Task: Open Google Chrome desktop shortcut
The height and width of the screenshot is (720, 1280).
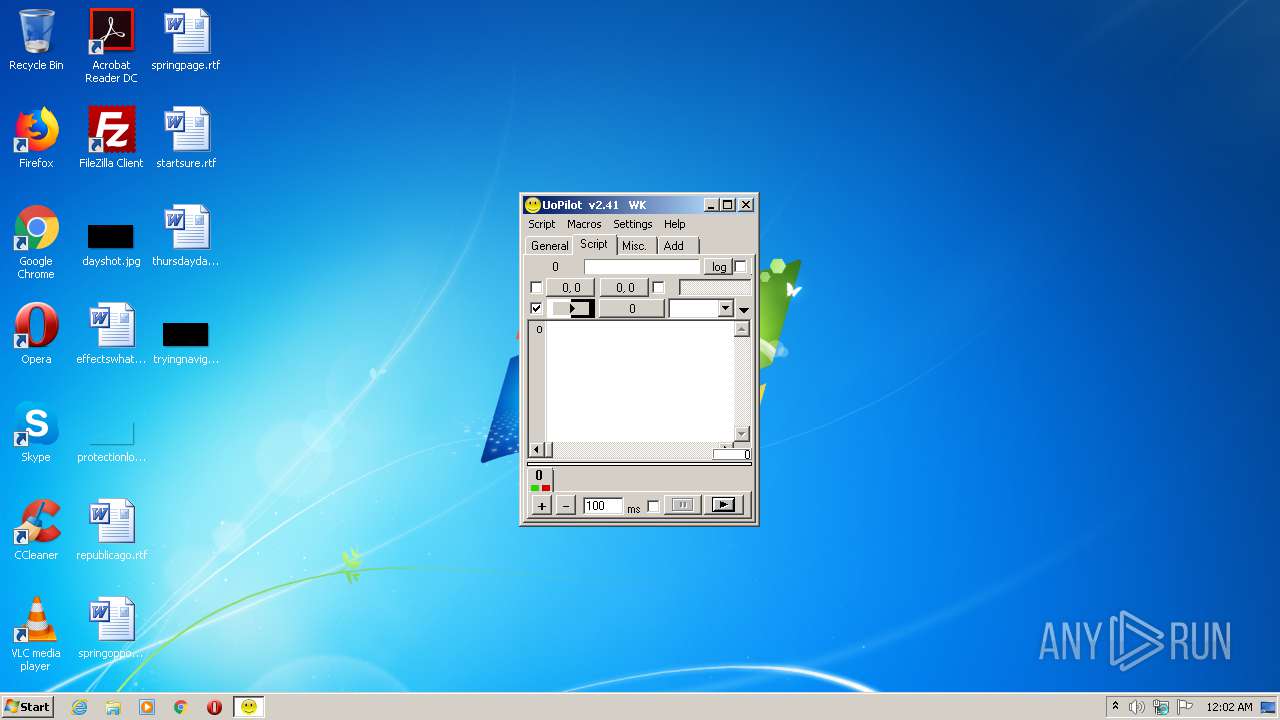Action: click(x=36, y=242)
